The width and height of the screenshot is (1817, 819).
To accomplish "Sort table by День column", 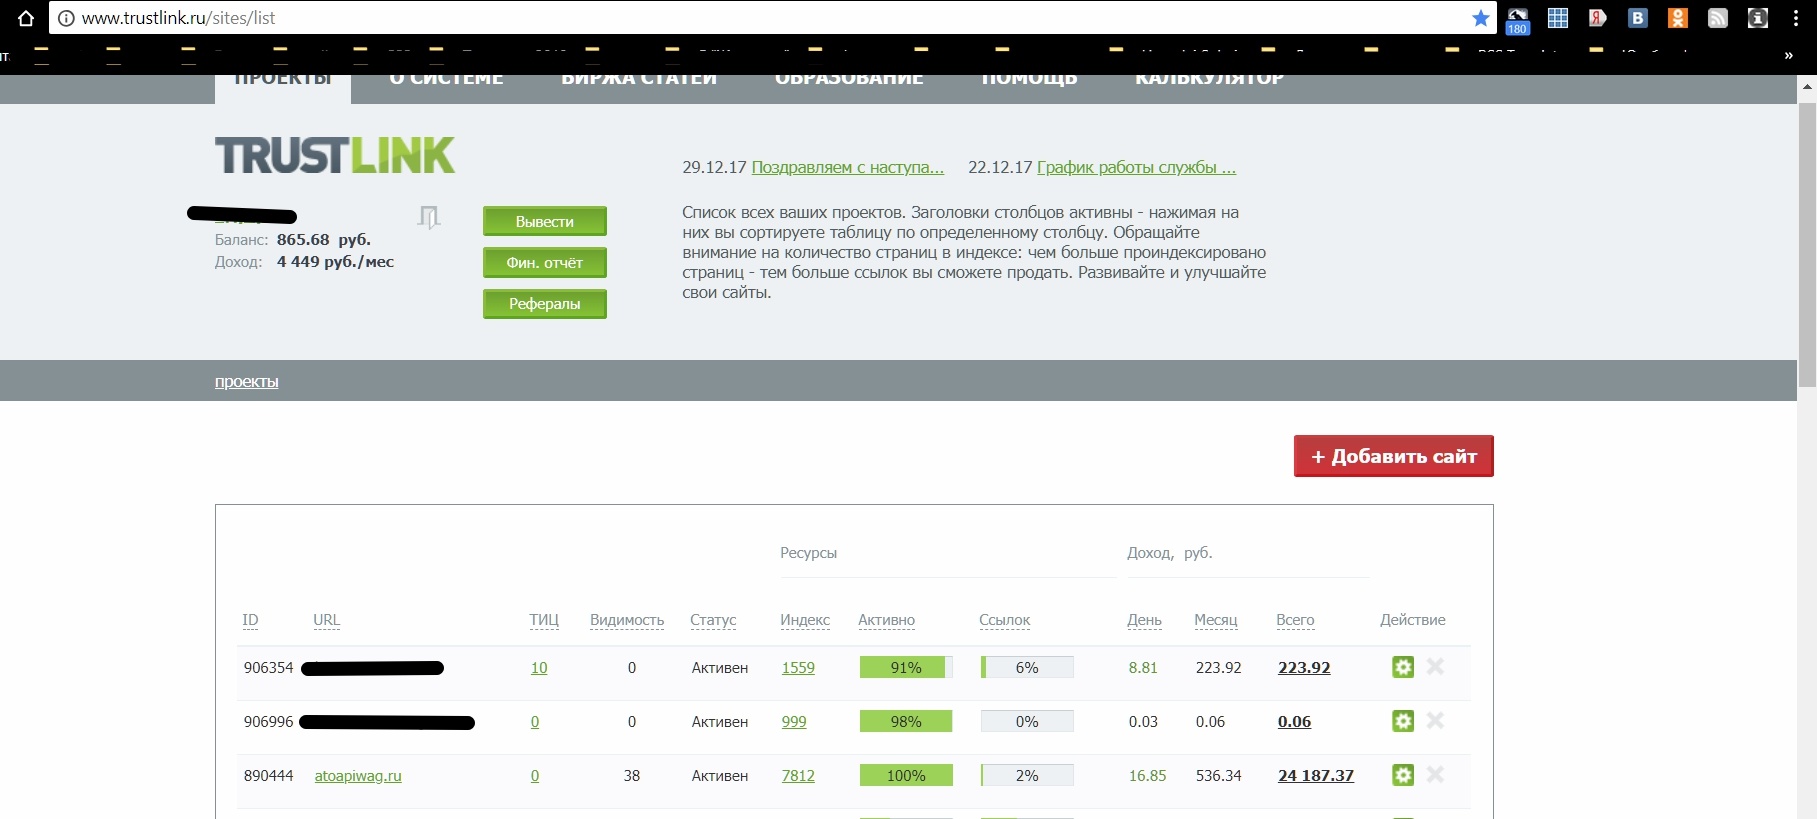I will [1145, 620].
